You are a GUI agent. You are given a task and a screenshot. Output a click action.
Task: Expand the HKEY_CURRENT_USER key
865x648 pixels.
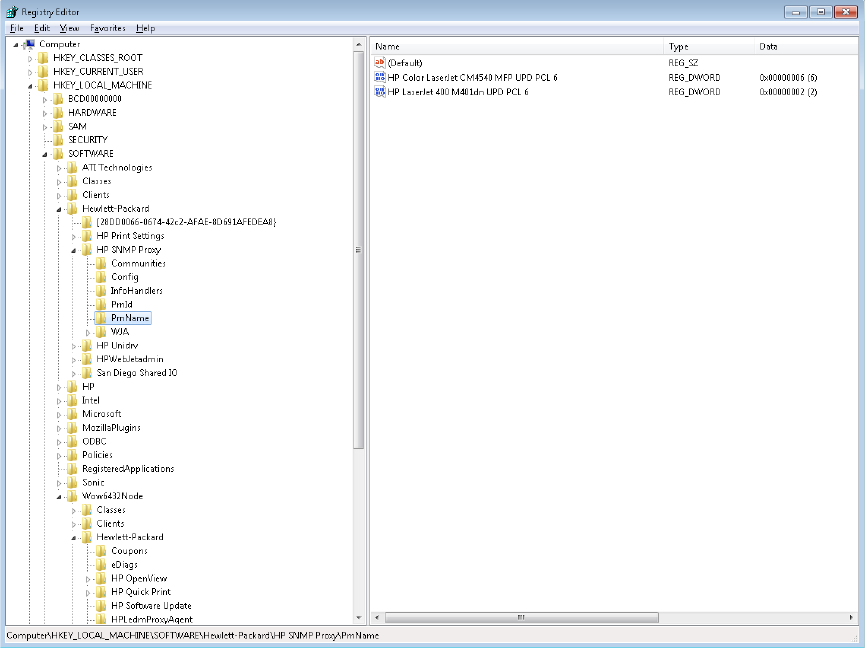pyautogui.click(x=30, y=72)
